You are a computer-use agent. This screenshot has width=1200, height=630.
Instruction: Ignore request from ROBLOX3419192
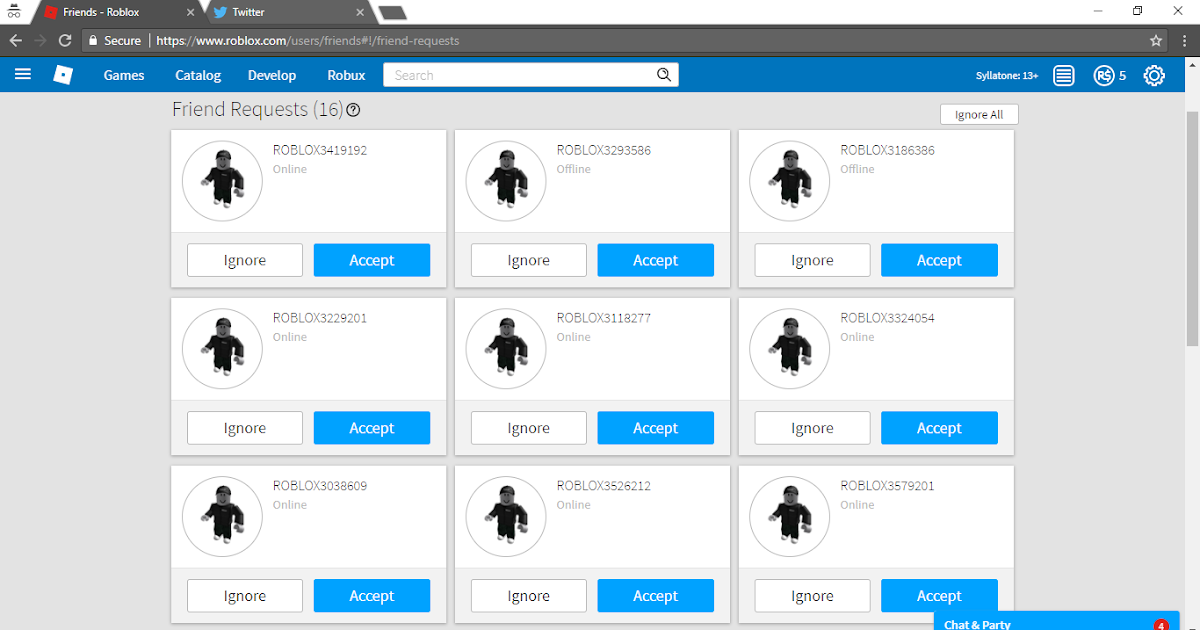point(245,260)
